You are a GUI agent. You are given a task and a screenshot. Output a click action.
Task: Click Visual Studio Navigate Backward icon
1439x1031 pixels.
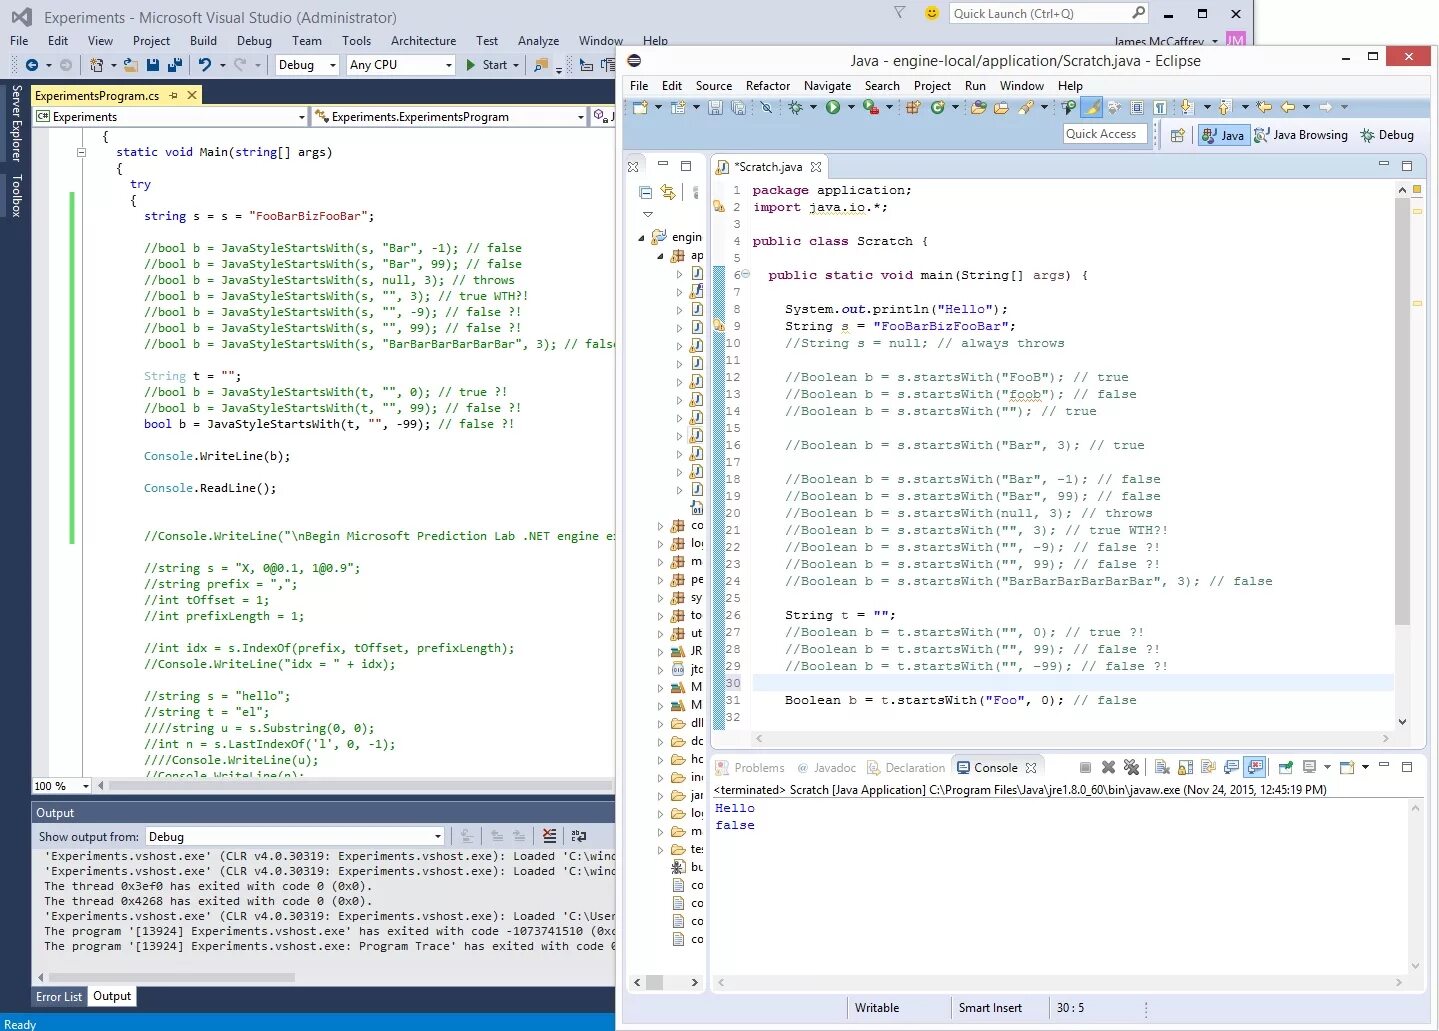(x=32, y=65)
